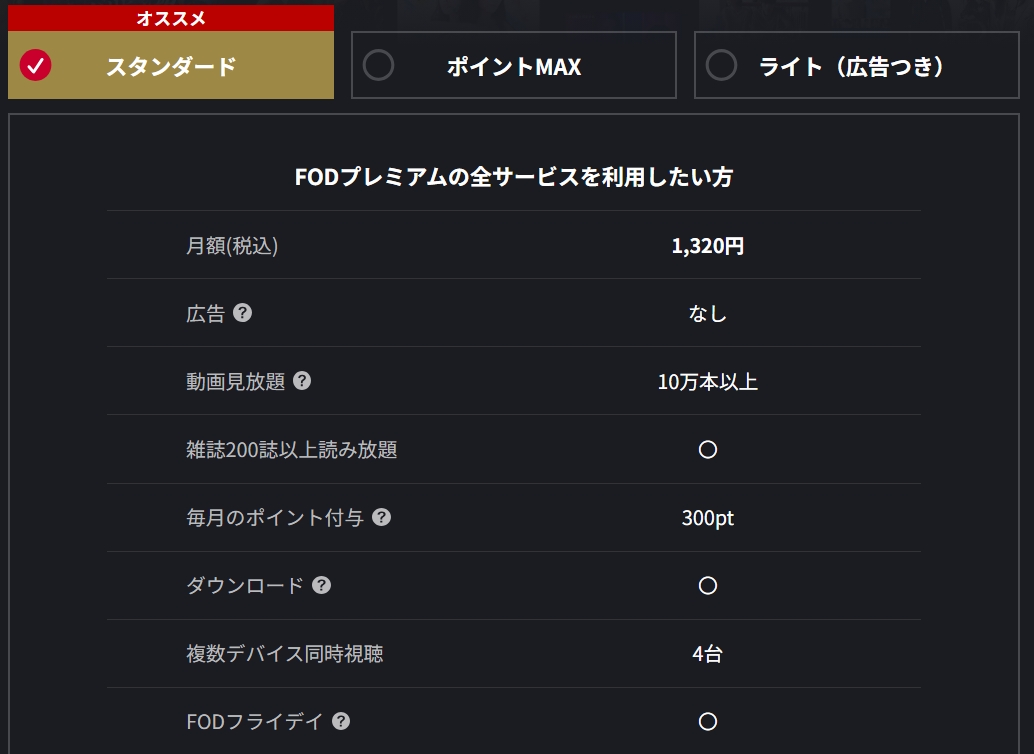Click the ライト（広告つき） plan label text

[852, 67]
